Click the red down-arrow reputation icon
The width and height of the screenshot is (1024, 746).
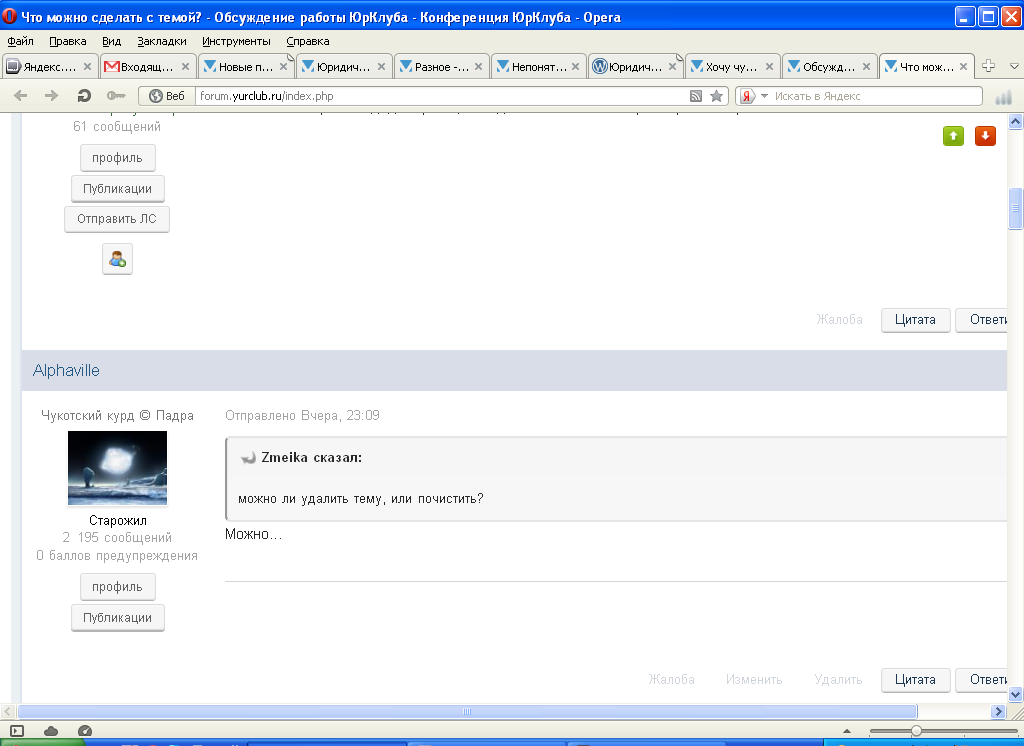[x=985, y=136]
